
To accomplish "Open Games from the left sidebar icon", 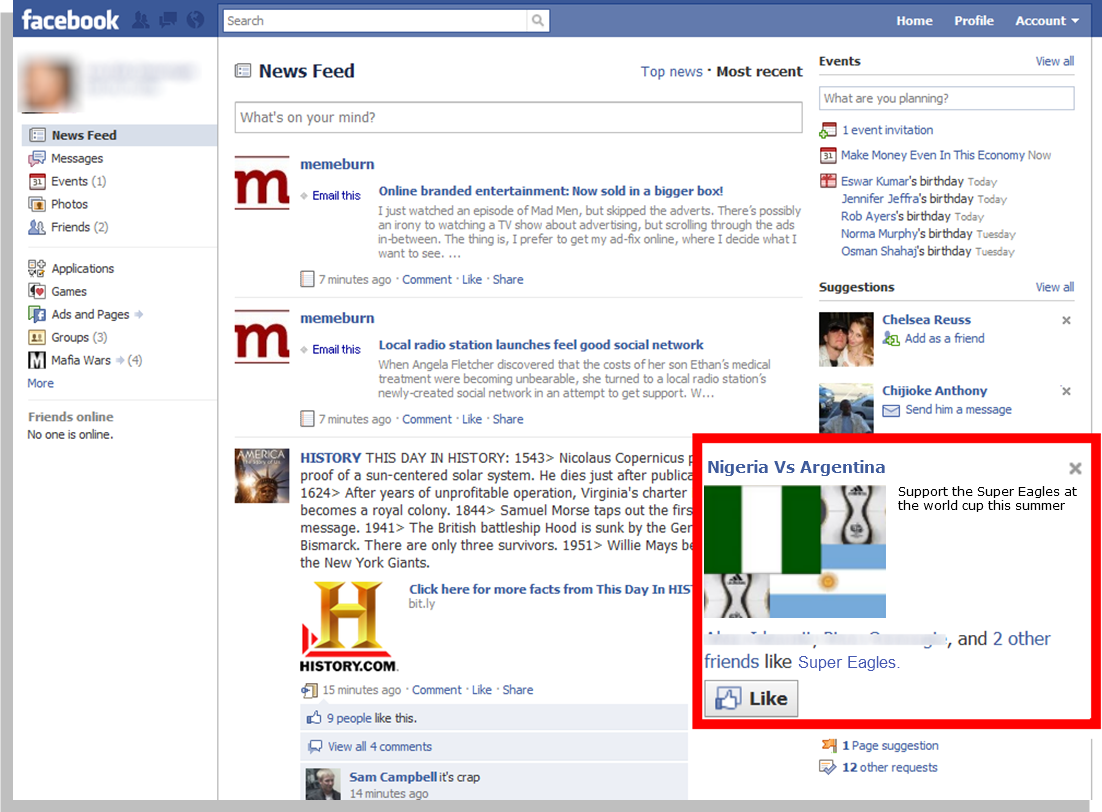I will 37,291.
